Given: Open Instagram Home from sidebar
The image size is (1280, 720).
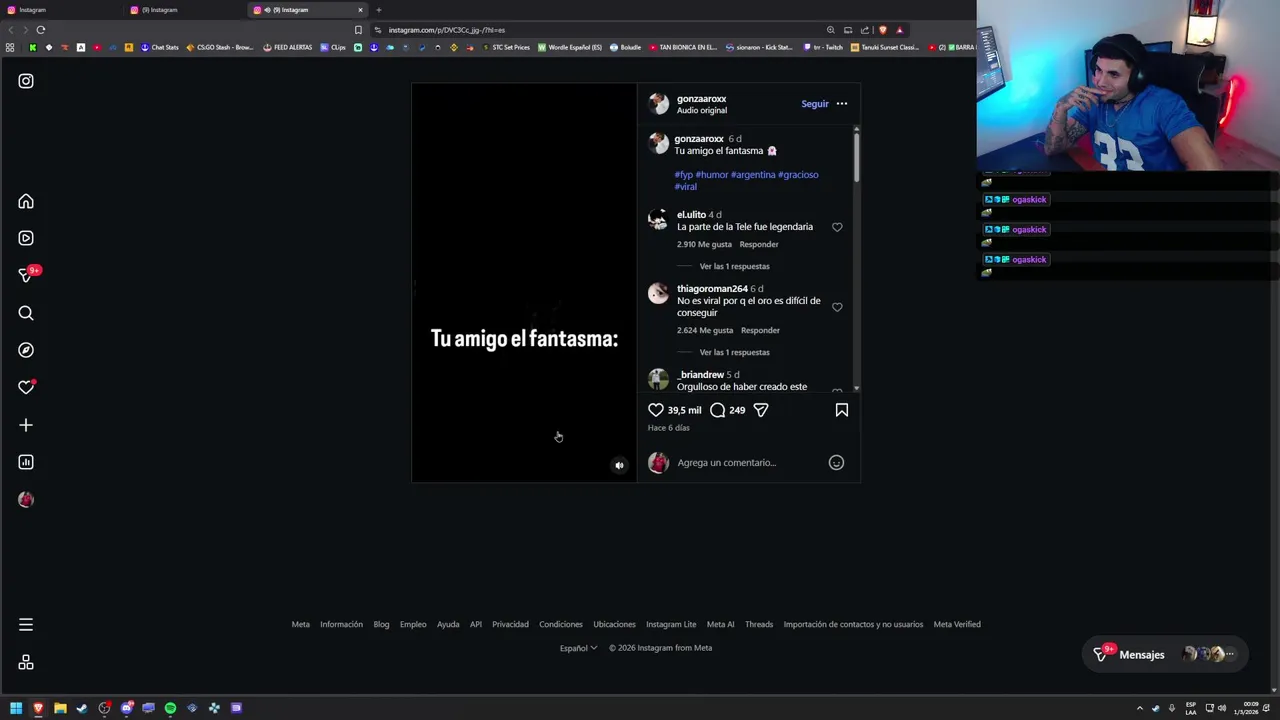Looking at the screenshot, I should point(26,201).
